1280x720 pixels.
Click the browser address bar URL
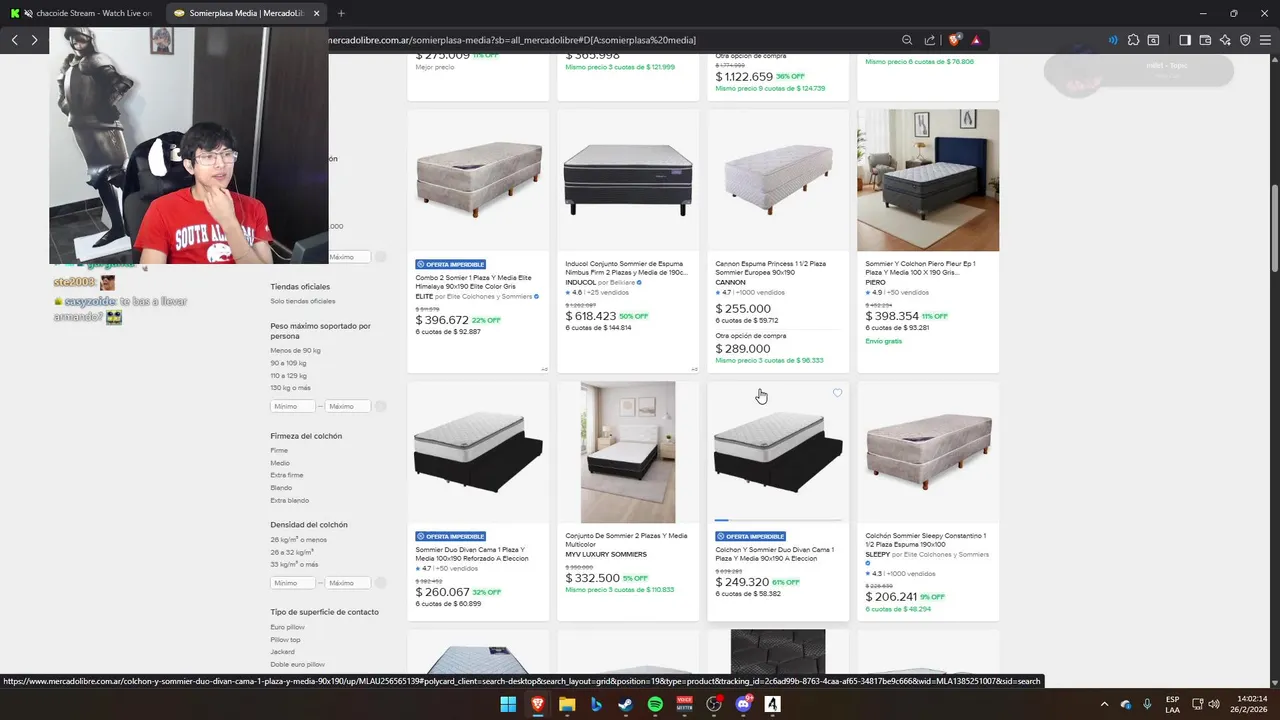click(512, 40)
